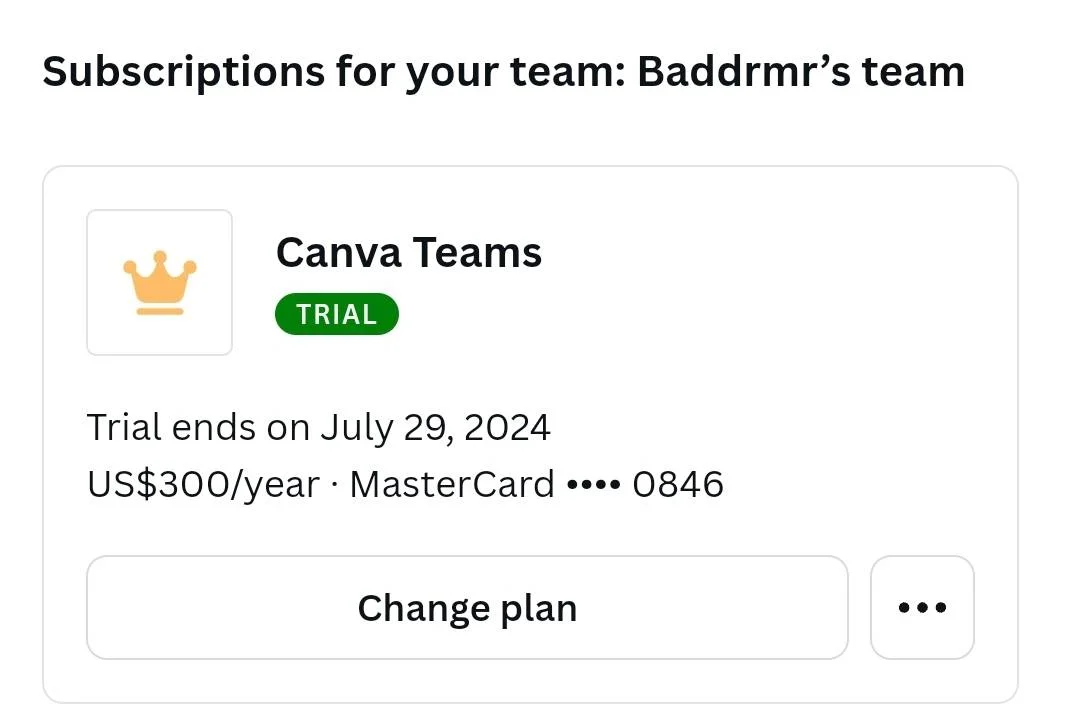The height and width of the screenshot is (715, 1076).
Task: Click the date July 29, 2024
Action: [435, 427]
